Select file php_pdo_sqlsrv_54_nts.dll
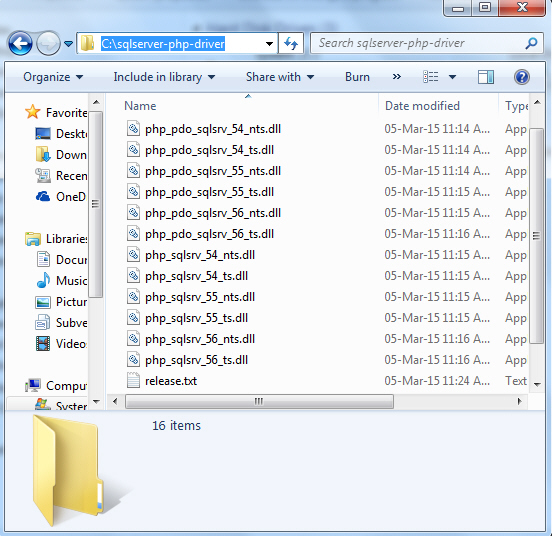552x536 pixels. click(213, 129)
